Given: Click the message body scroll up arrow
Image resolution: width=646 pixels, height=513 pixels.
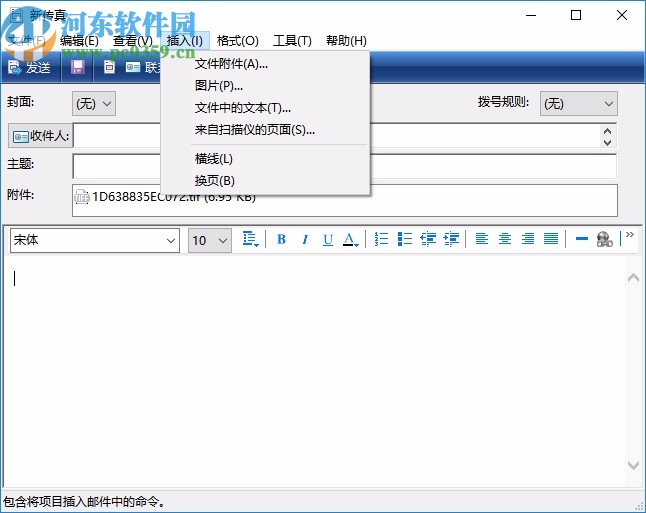Looking at the screenshot, I should [x=633, y=278].
